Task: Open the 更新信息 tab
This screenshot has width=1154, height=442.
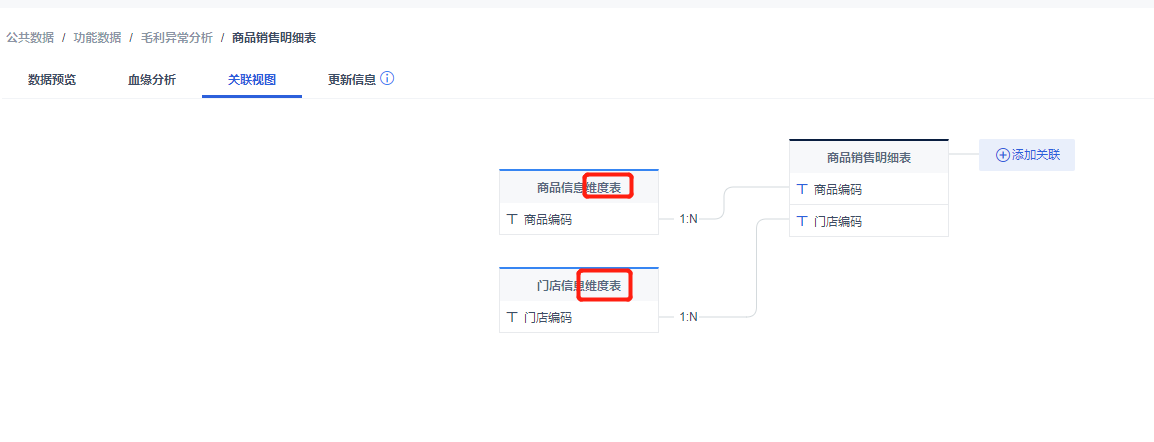Action: [x=352, y=80]
